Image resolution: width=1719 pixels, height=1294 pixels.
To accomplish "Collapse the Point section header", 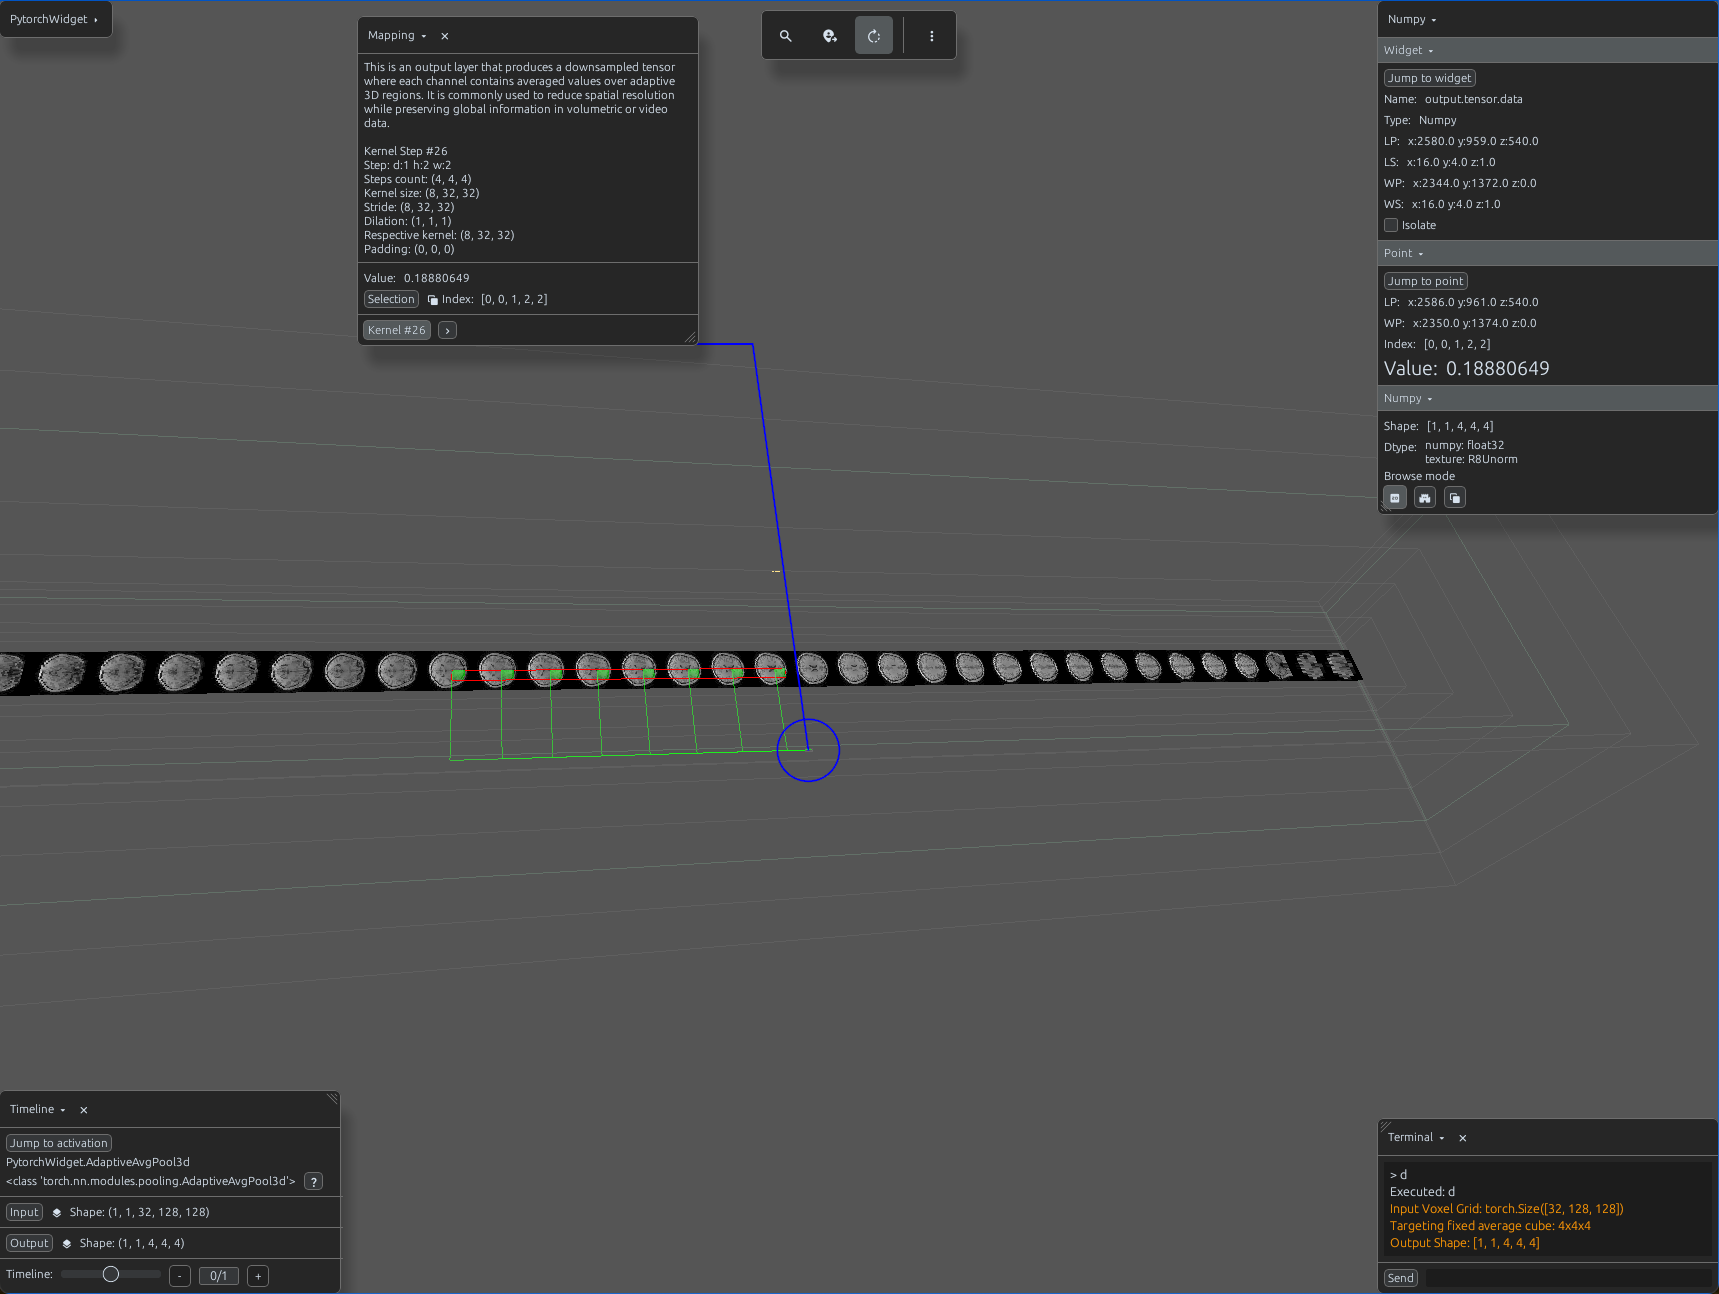I will coord(1548,253).
